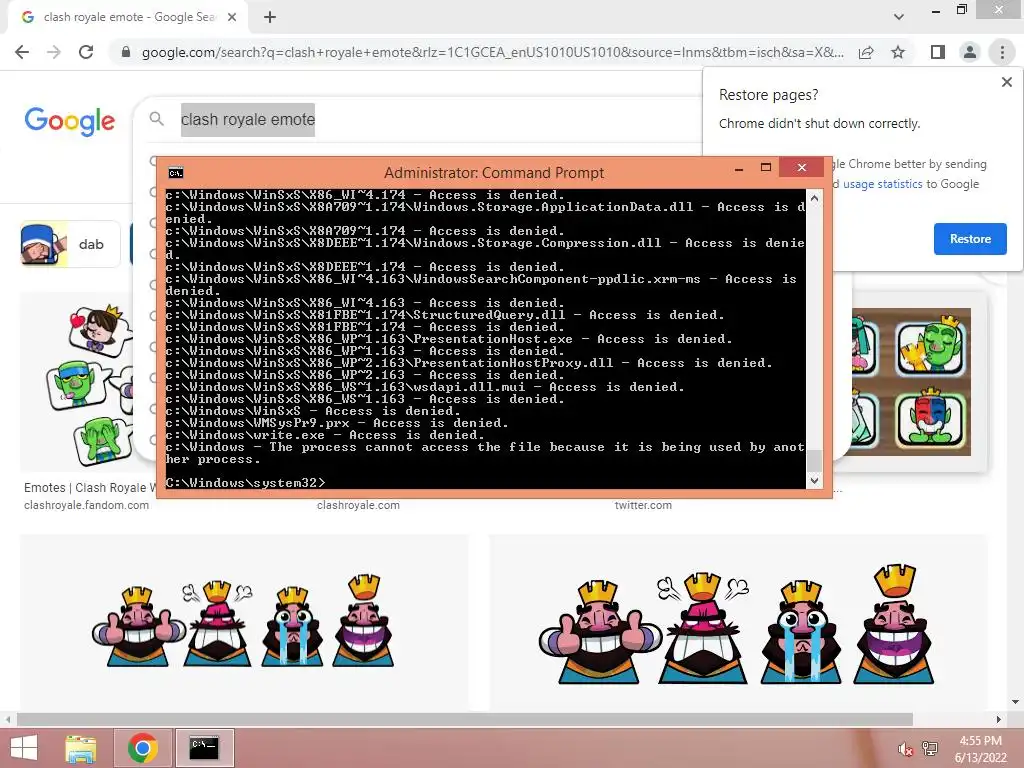Open the usage statistics link
The height and width of the screenshot is (768, 1024).
[x=882, y=184]
